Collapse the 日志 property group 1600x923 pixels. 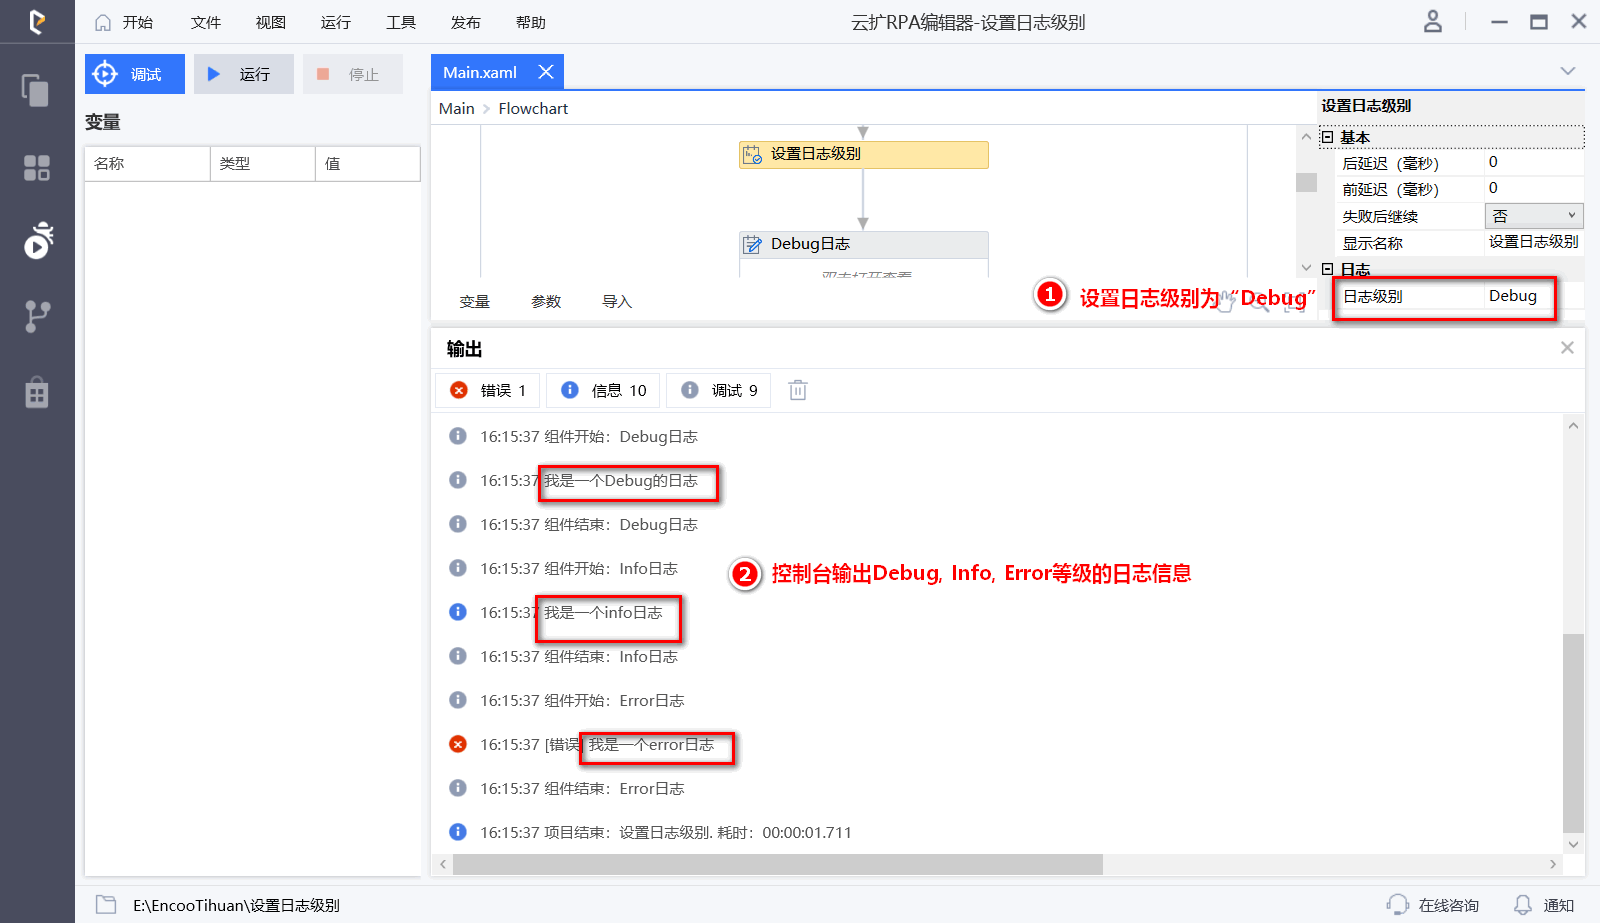(x=1327, y=269)
